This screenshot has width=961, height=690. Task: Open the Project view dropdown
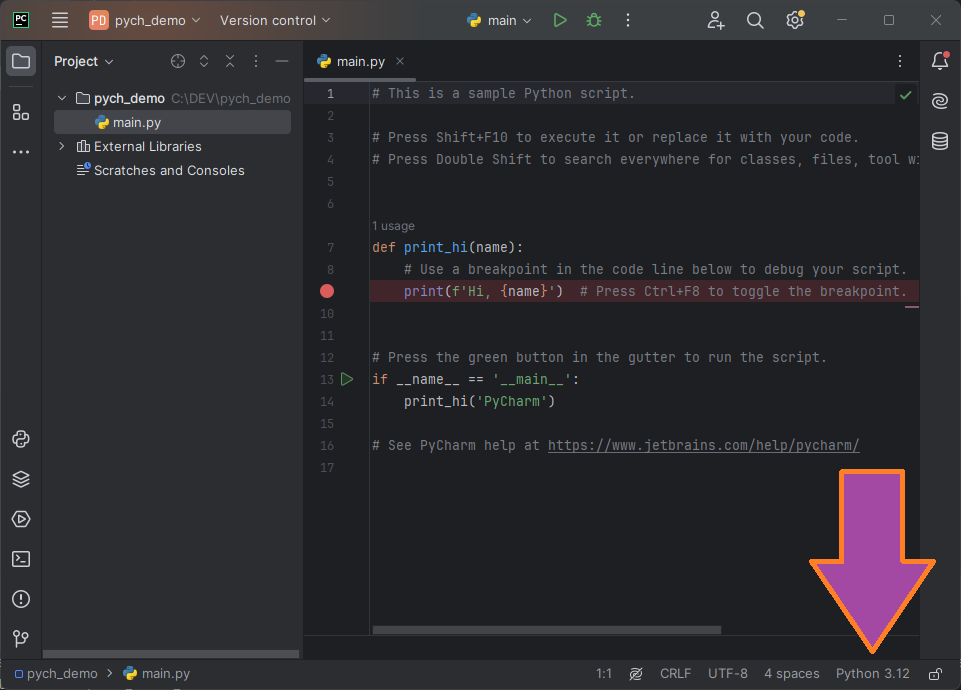[x=83, y=61]
